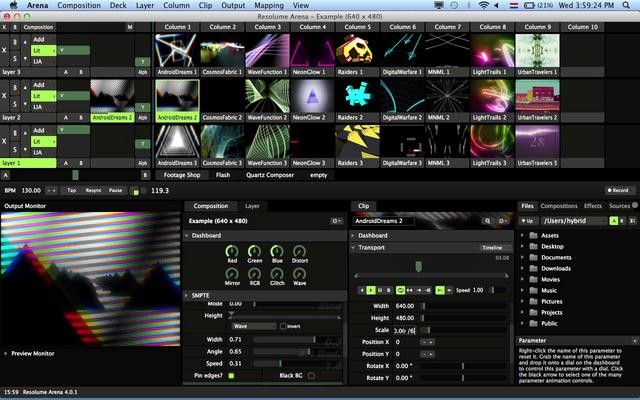
Task: Pause the BPM clock
Action: pyautogui.click(x=116, y=191)
